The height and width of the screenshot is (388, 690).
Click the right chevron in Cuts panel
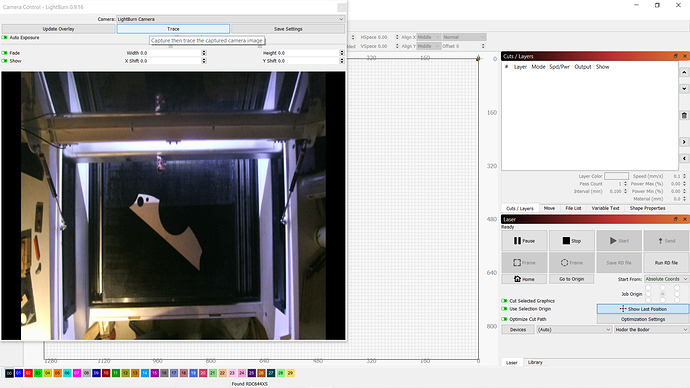click(x=684, y=142)
